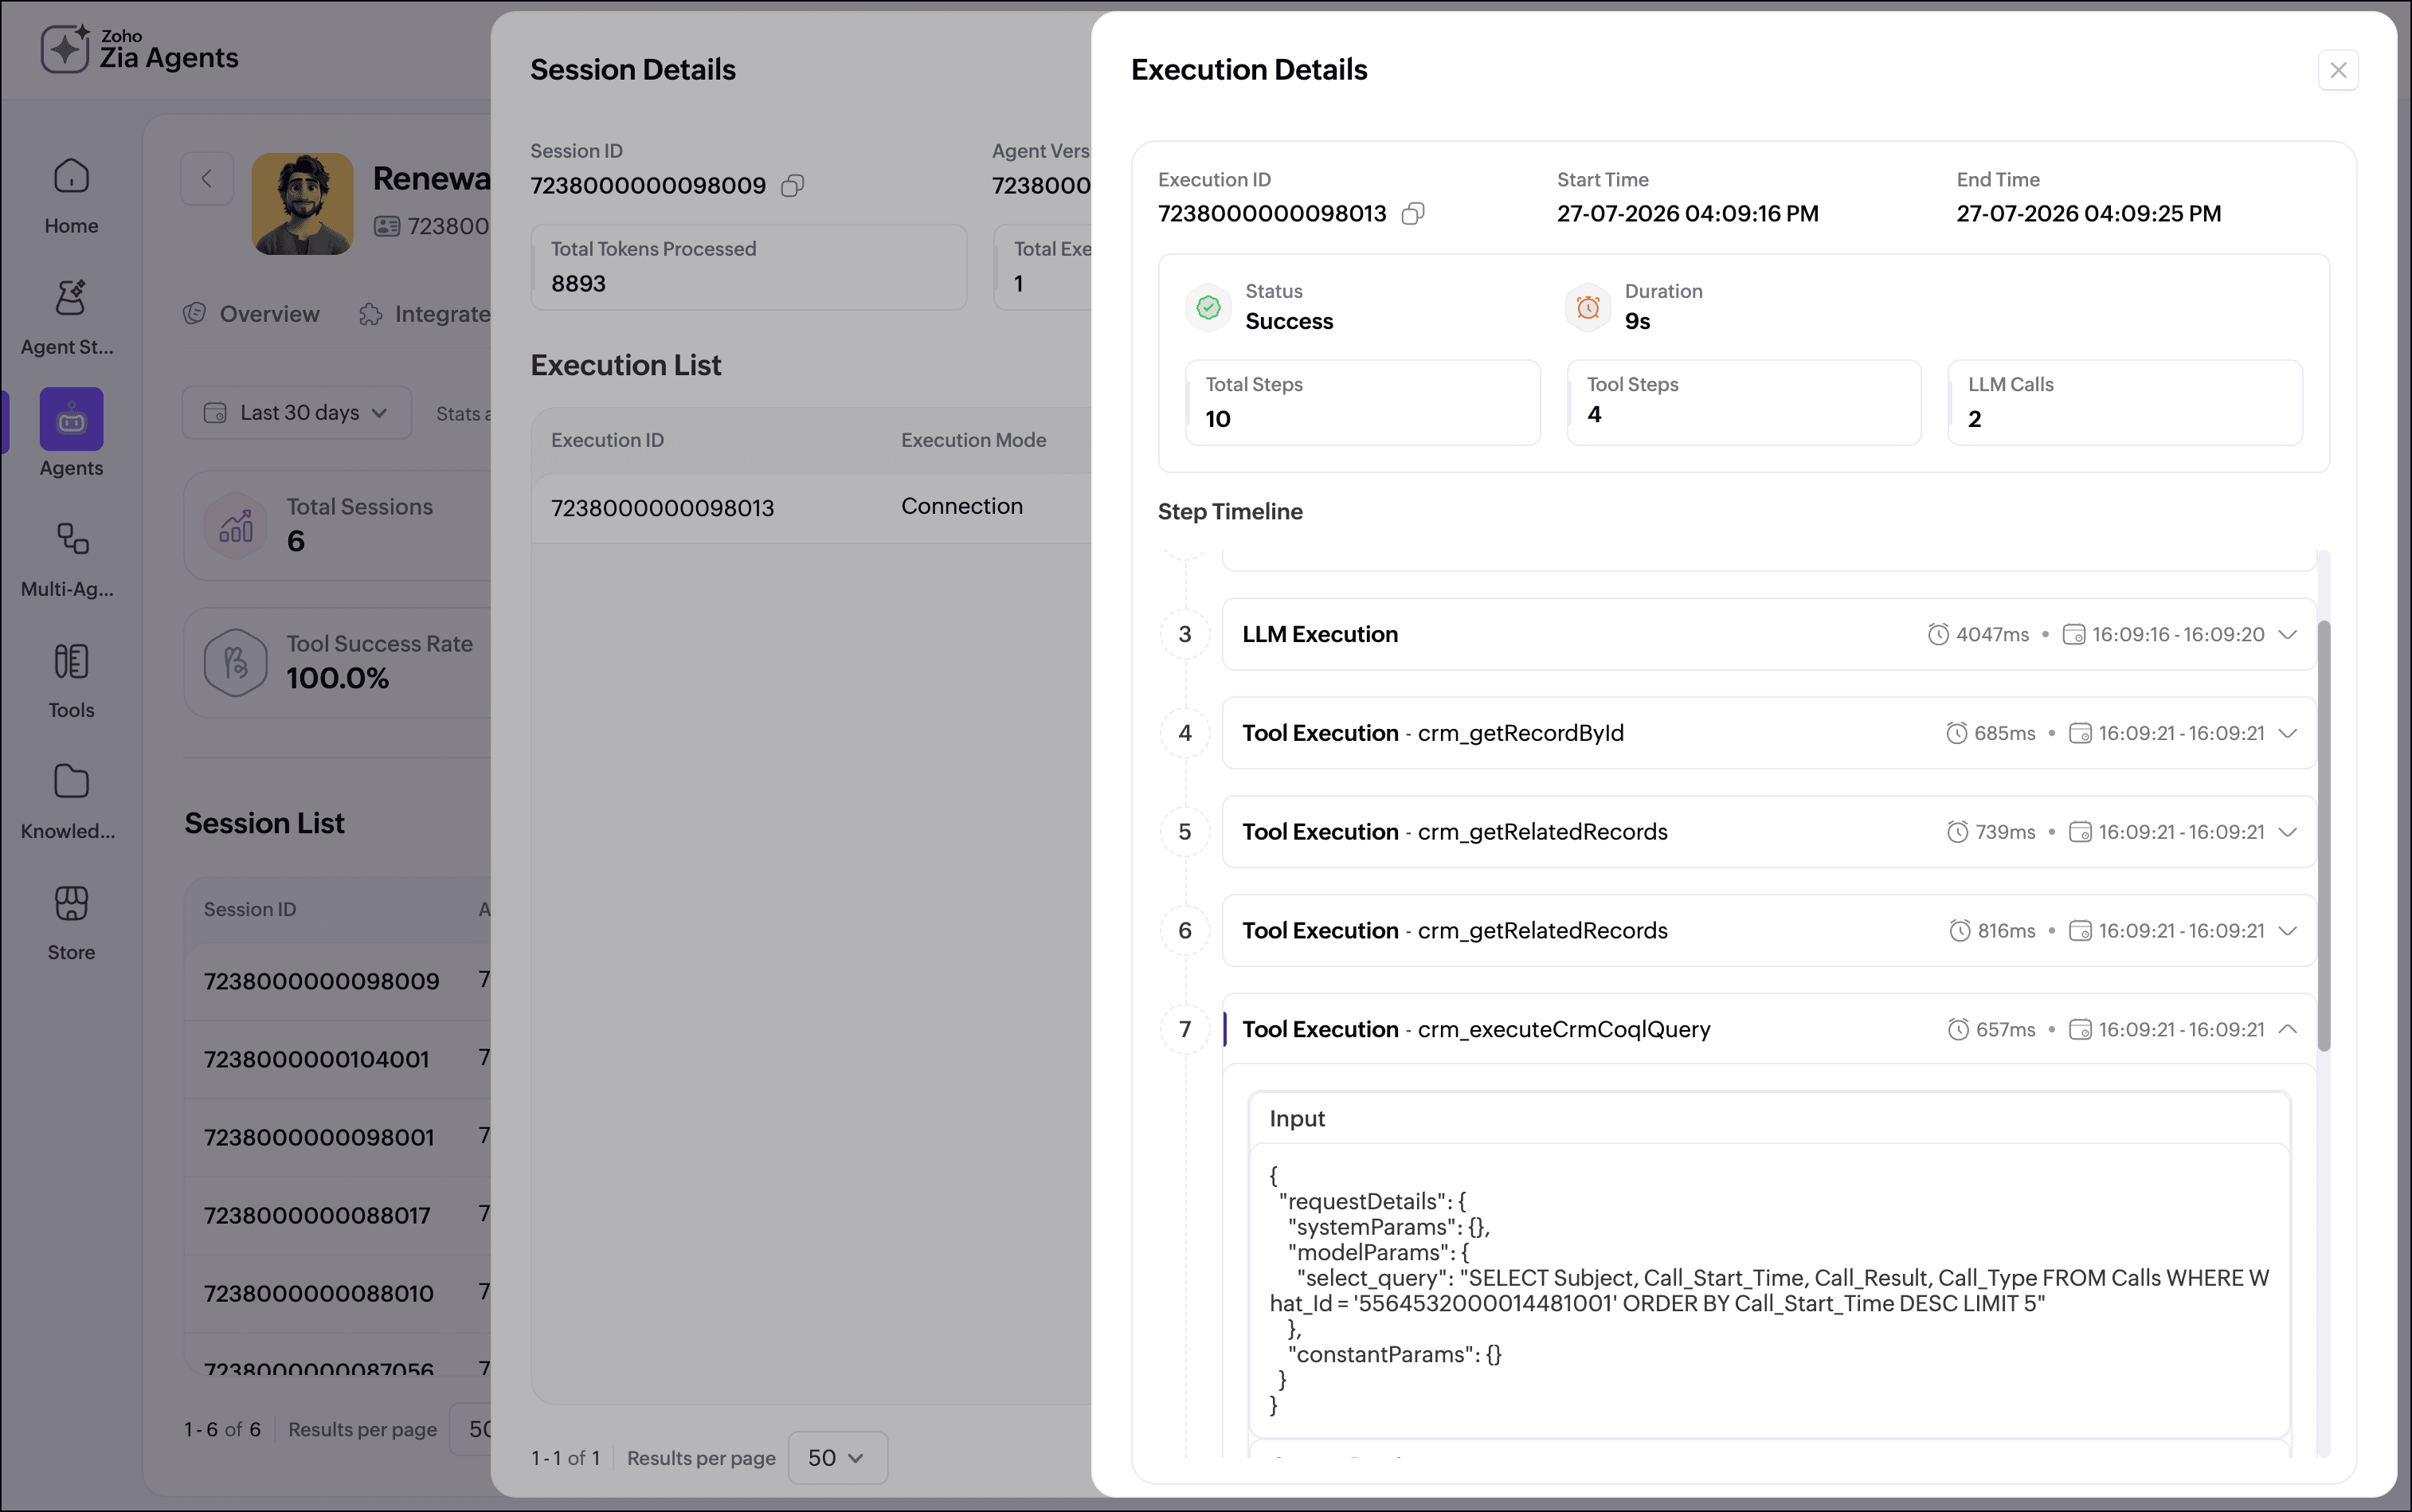This screenshot has height=1512, width=2412.
Task: Collapse step 7, crm_executeCrmCoqlQuery
Action: (x=2287, y=1030)
